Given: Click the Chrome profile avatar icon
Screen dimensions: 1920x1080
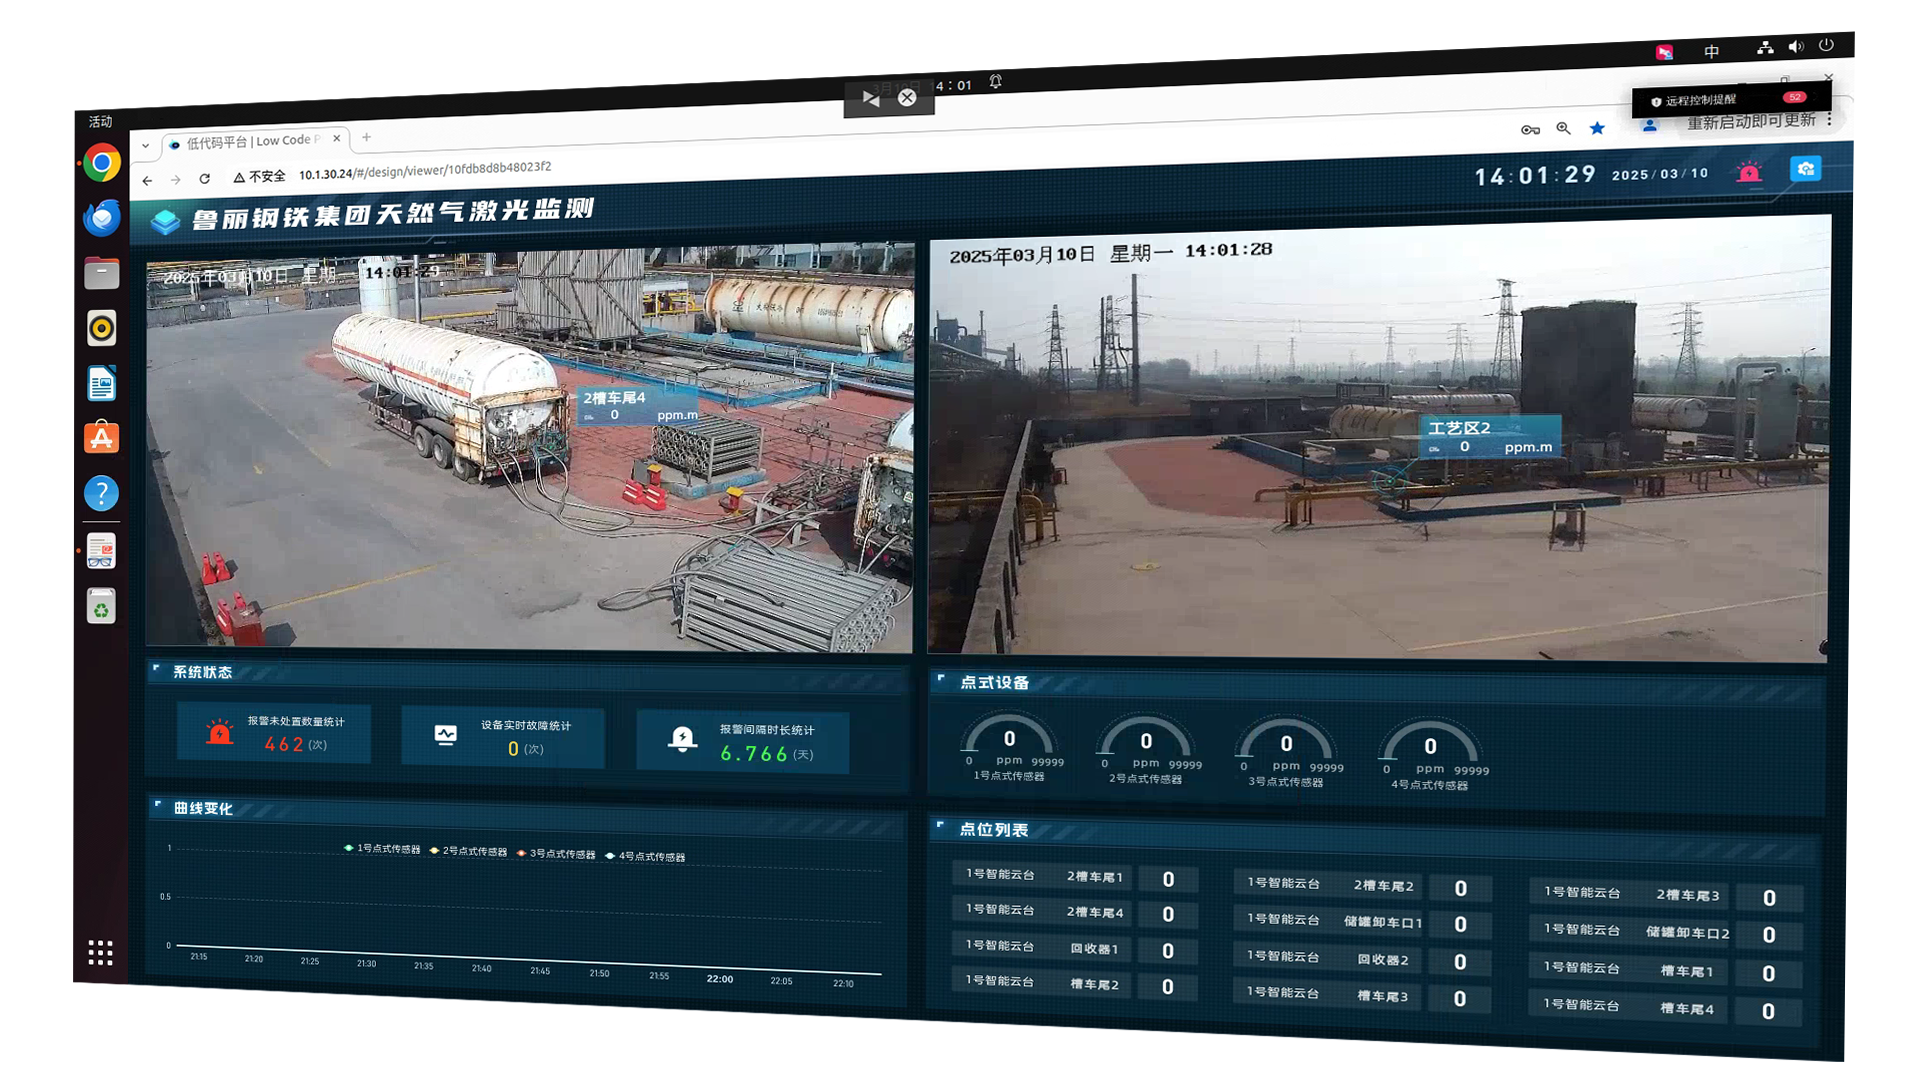Looking at the screenshot, I should [1649, 126].
